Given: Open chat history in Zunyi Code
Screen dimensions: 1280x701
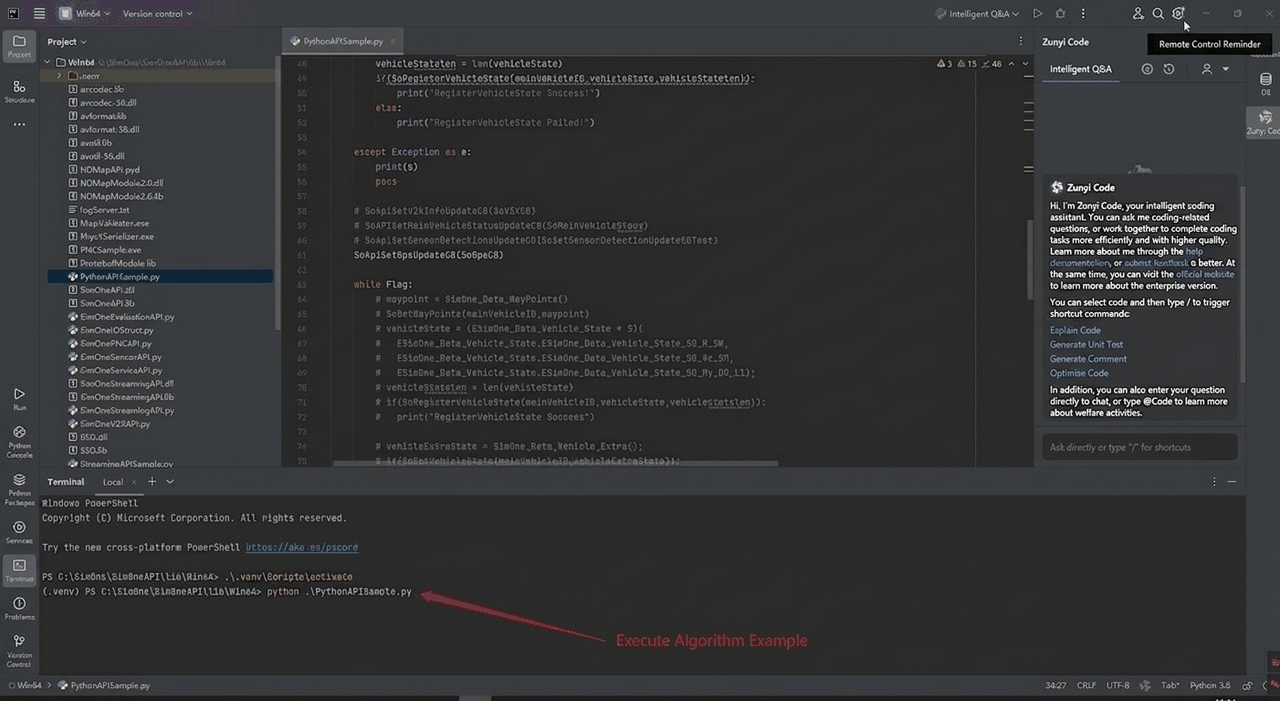Looking at the screenshot, I should coord(1169,69).
